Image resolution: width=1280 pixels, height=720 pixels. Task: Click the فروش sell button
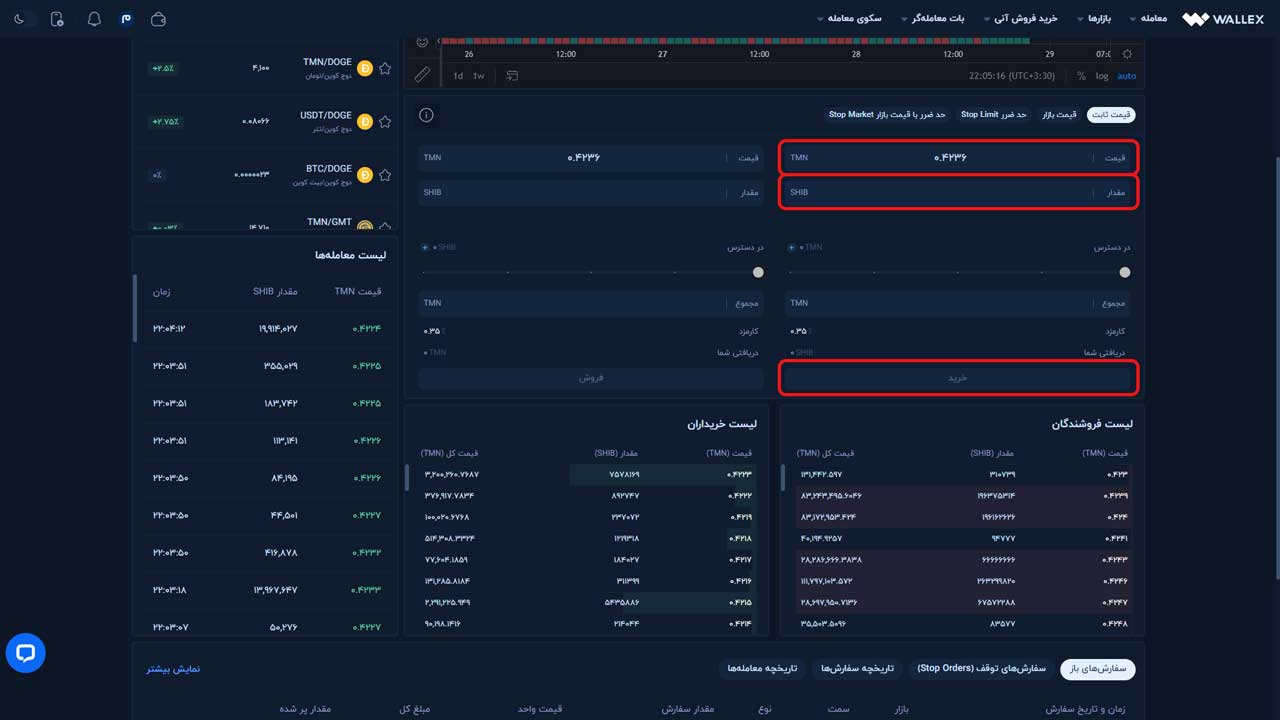pyautogui.click(x=592, y=378)
